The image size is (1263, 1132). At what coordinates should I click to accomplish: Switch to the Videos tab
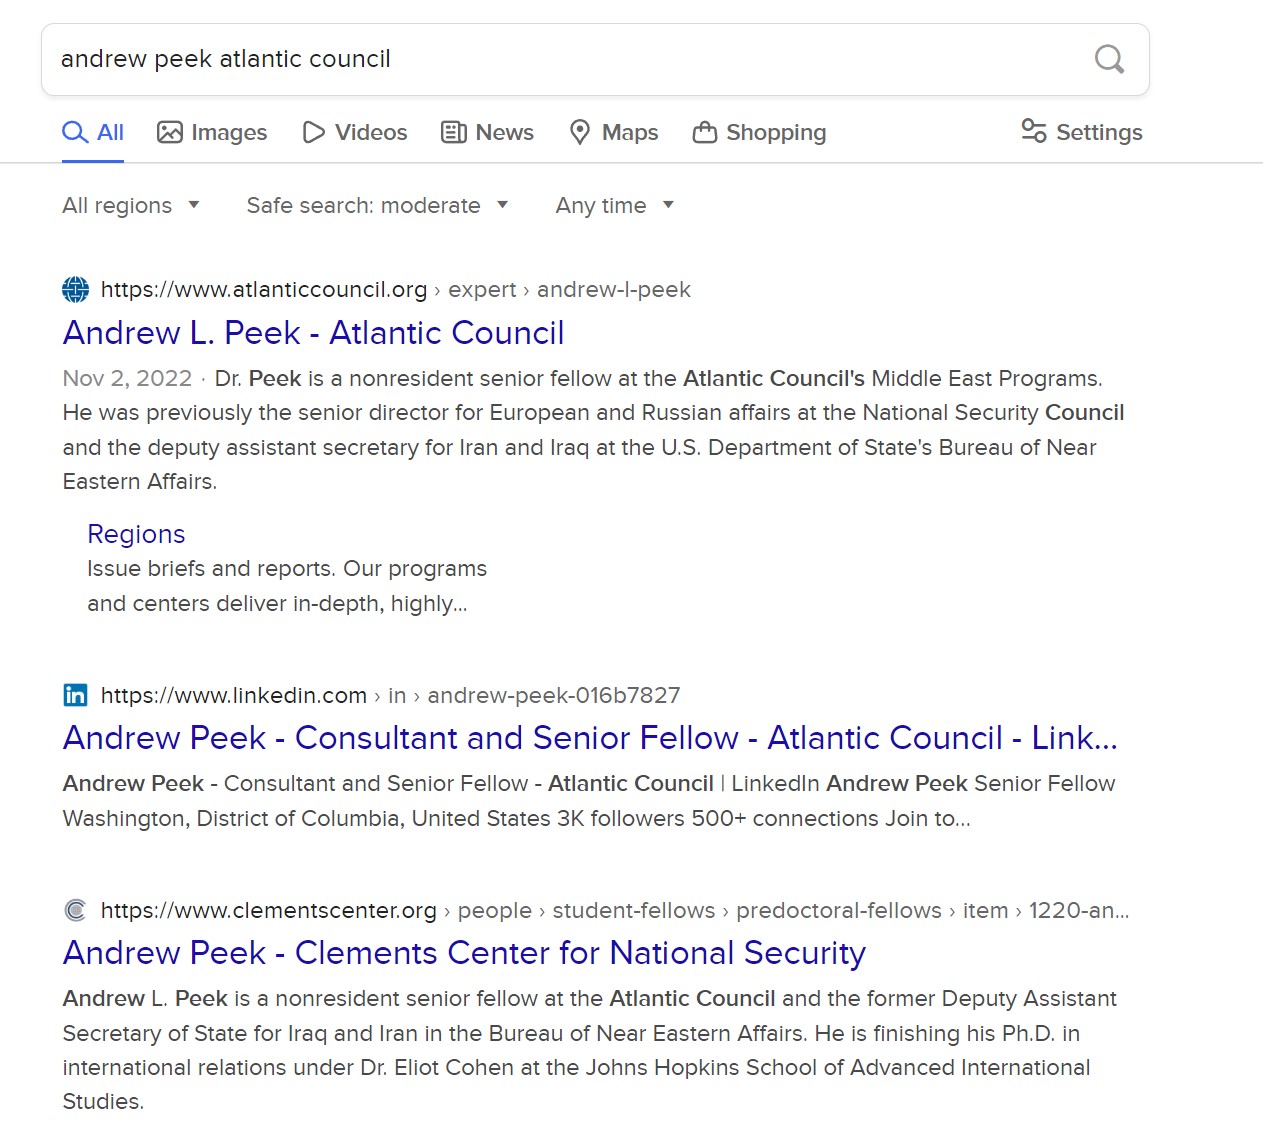pos(355,132)
